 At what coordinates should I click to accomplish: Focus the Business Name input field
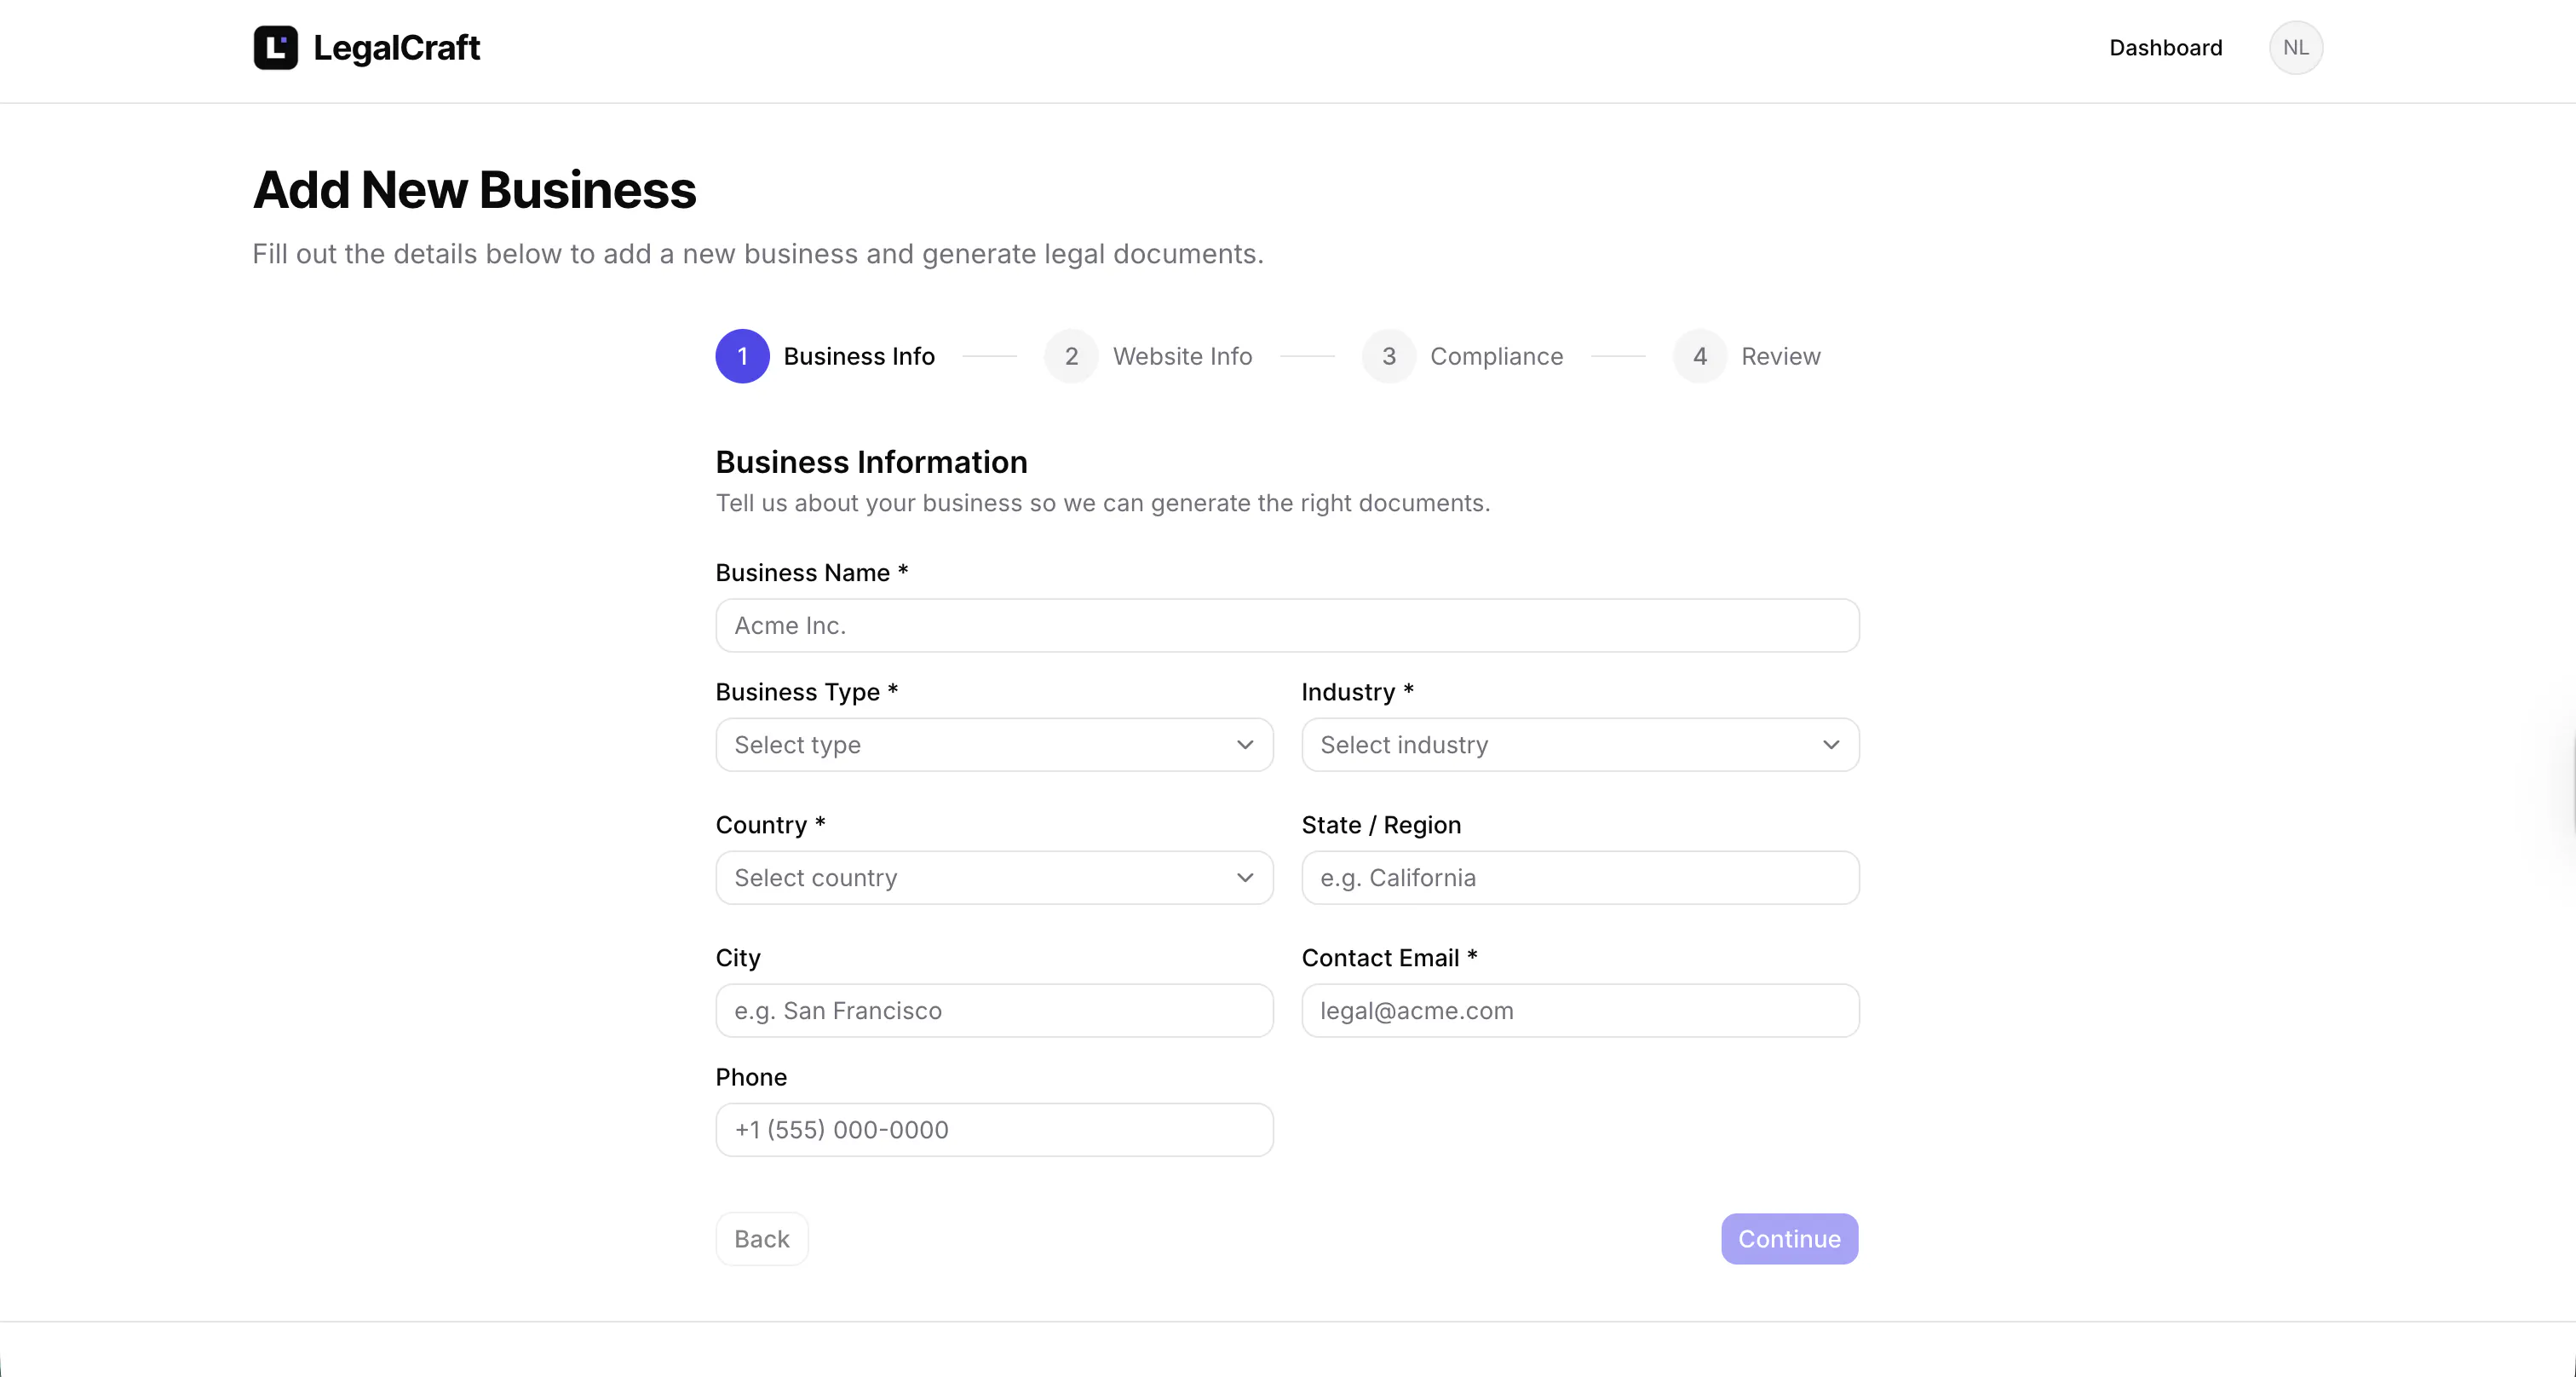click(1287, 626)
